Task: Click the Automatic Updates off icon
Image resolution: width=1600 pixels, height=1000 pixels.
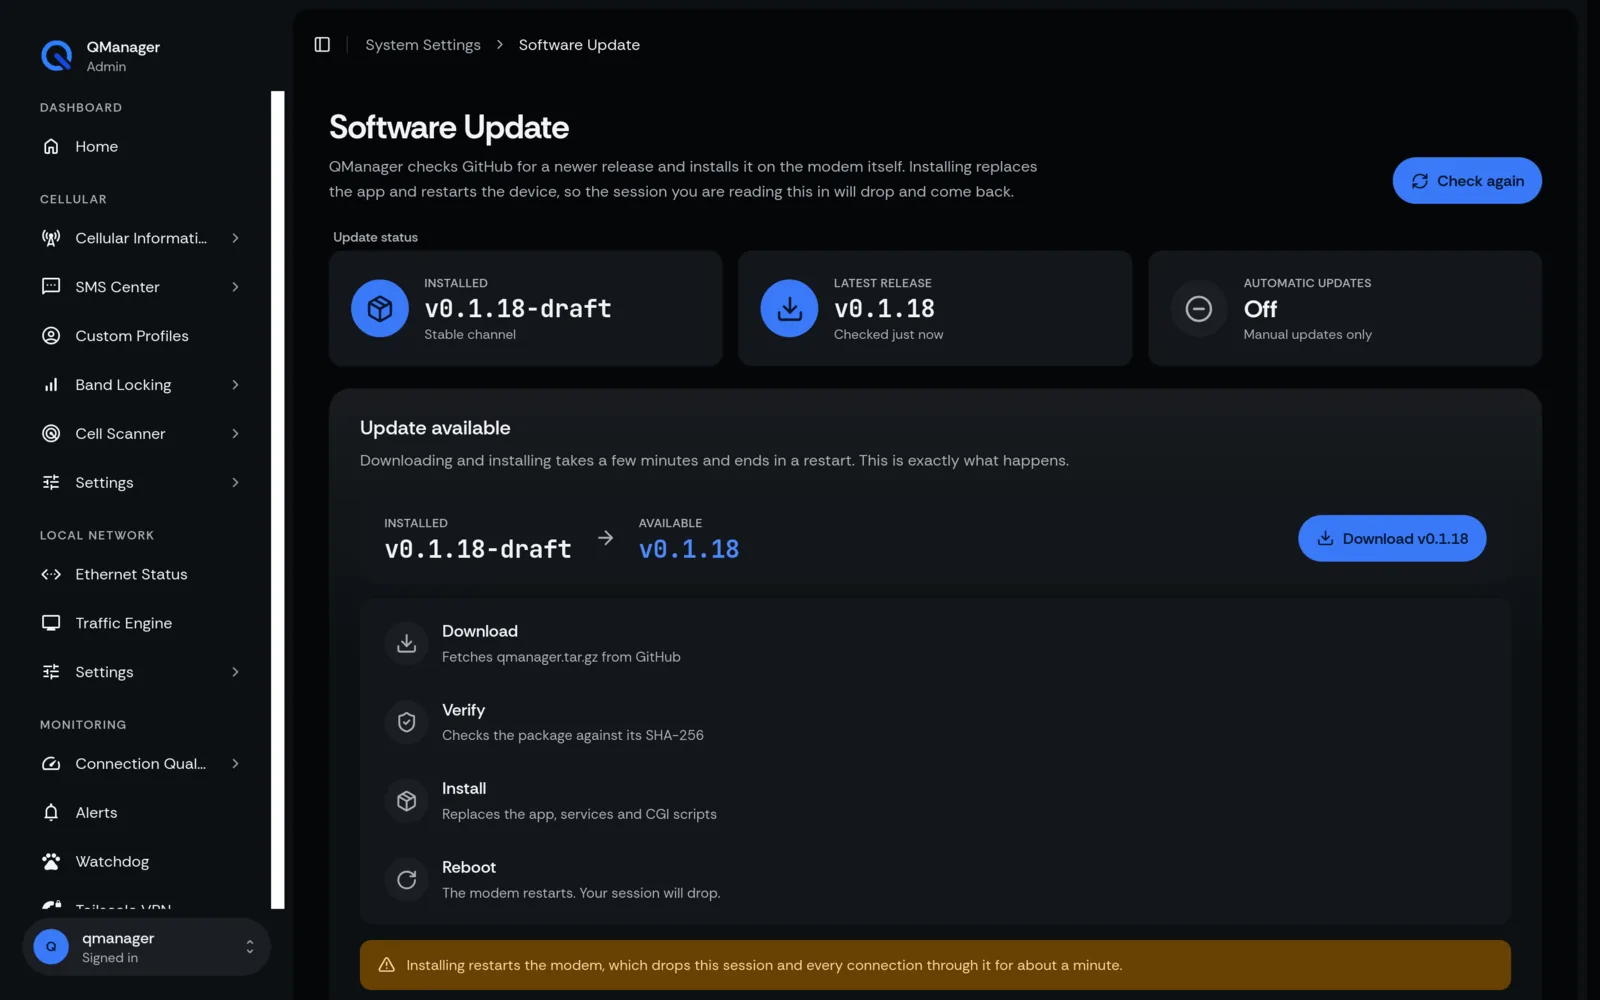Action: (x=1199, y=309)
